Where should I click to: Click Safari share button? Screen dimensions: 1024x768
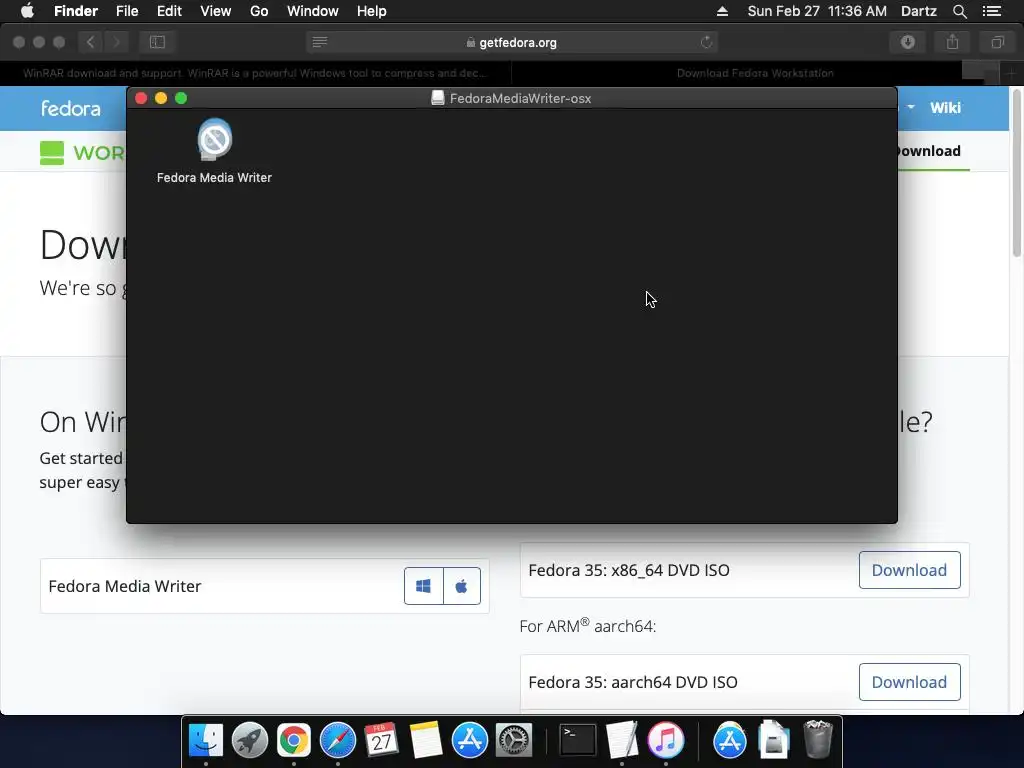pos(952,42)
